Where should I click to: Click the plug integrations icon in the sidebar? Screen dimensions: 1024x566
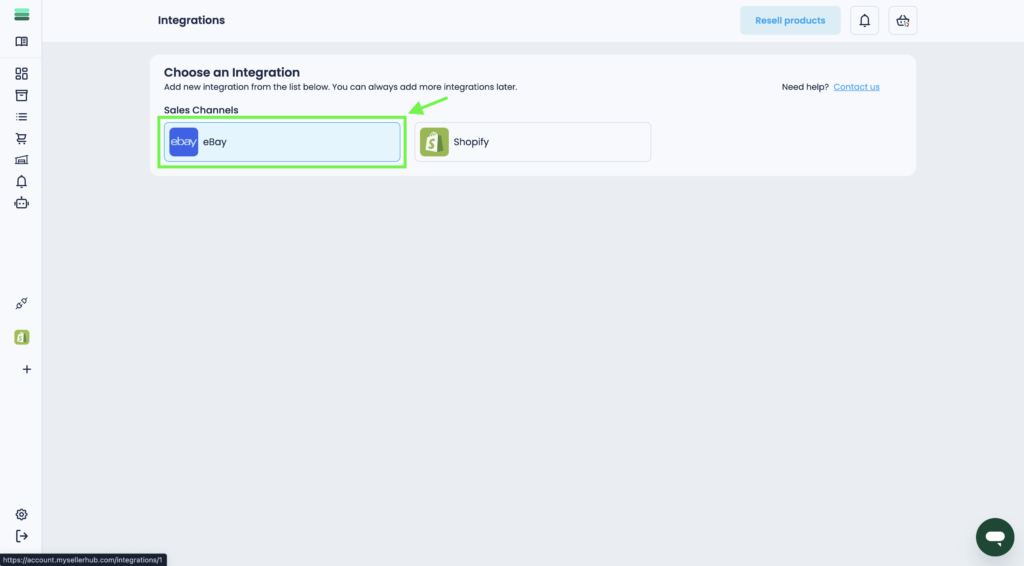tap(21, 303)
